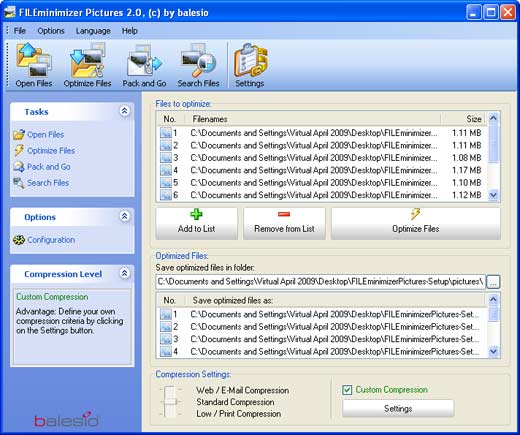Click the Optimize Files link in Tasks
The height and width of the screenshot is (435, 520).
[x=51, y=151]
